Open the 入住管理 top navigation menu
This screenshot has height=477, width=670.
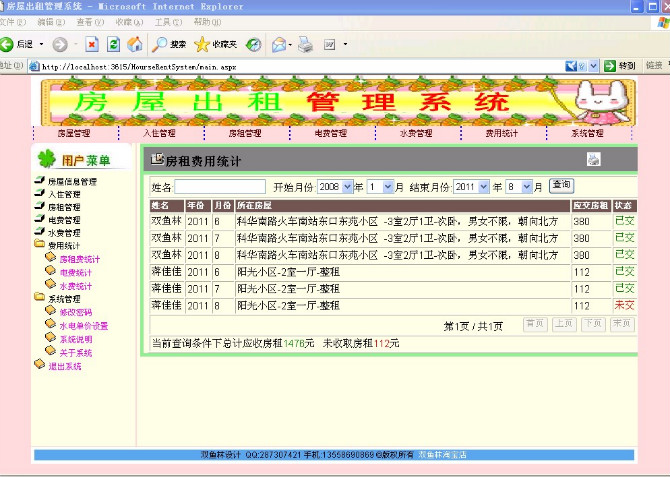click(159, 133)
